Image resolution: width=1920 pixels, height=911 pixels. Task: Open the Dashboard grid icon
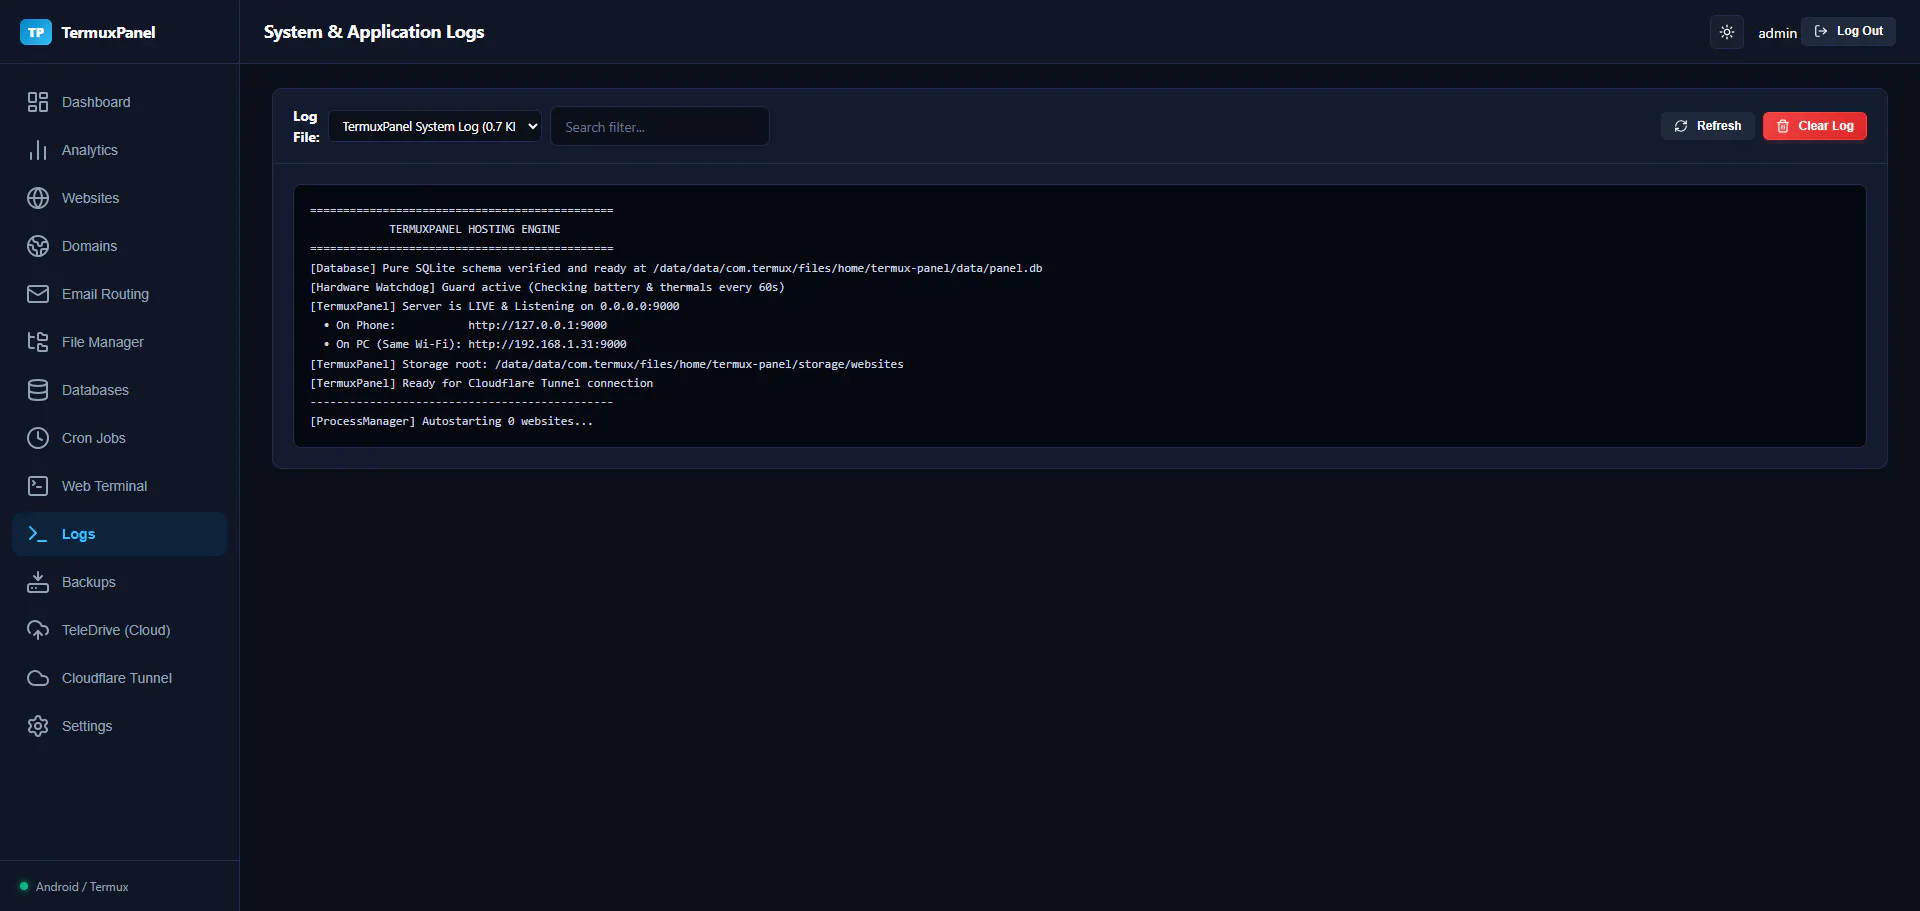click(x=38, y=102)
